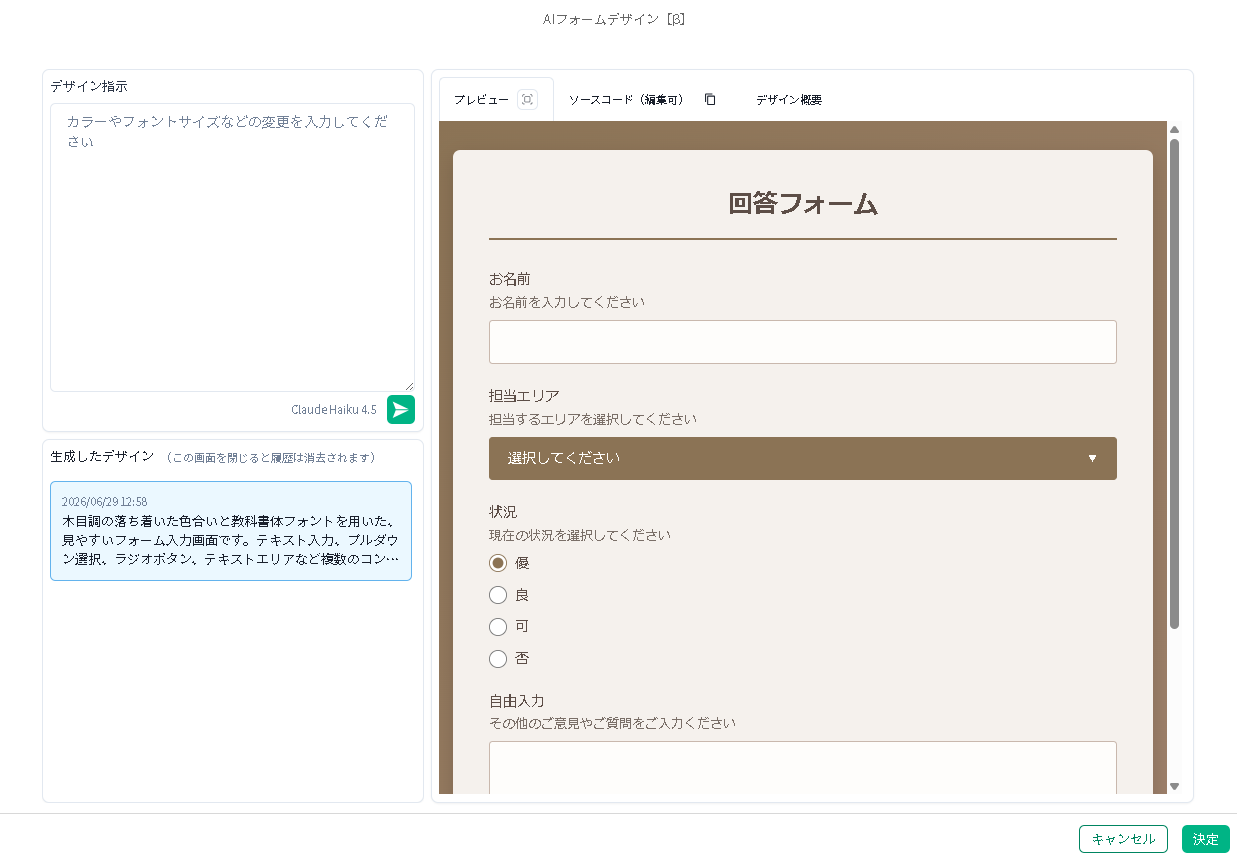Viewport: 1241px width, 859px height.
Task: Click the text その他のご意見やご質問をご入力ください
Action: pos(612,722)
